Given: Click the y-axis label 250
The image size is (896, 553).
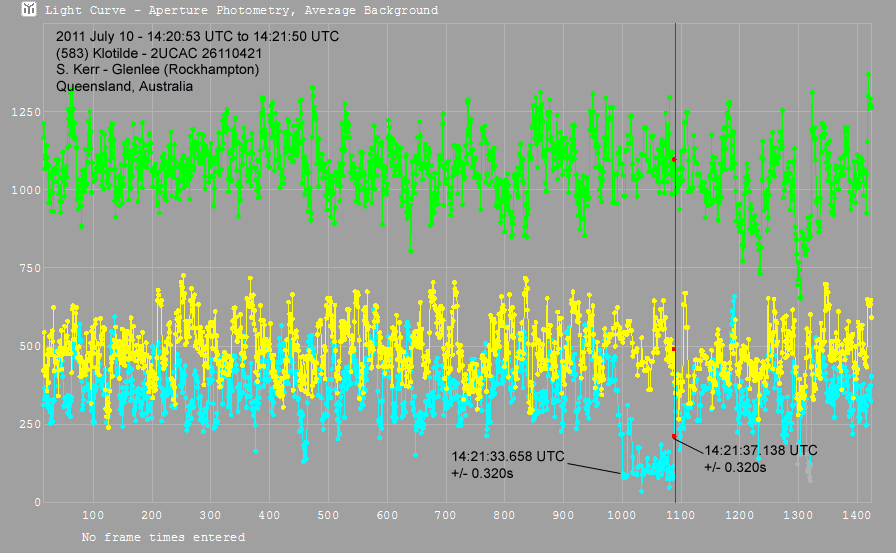Looking at the screenshot, I should click(x=30, y=424).
